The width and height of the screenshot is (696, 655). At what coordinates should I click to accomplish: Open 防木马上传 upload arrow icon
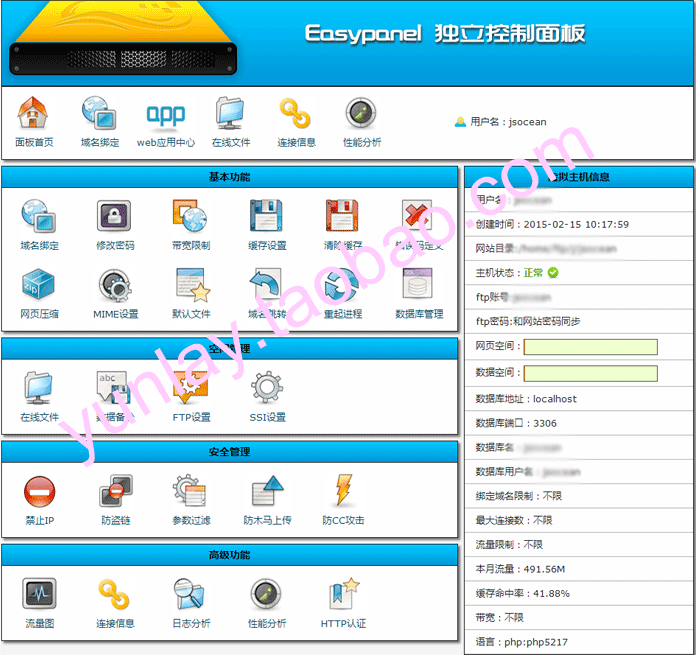click(268, 491)
